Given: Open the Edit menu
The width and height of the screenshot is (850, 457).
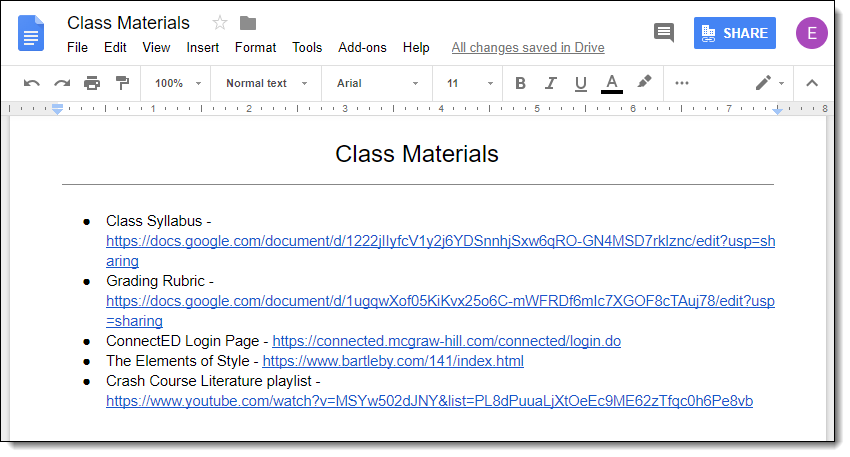Looking at the screenshot, I should pos(115,48).
